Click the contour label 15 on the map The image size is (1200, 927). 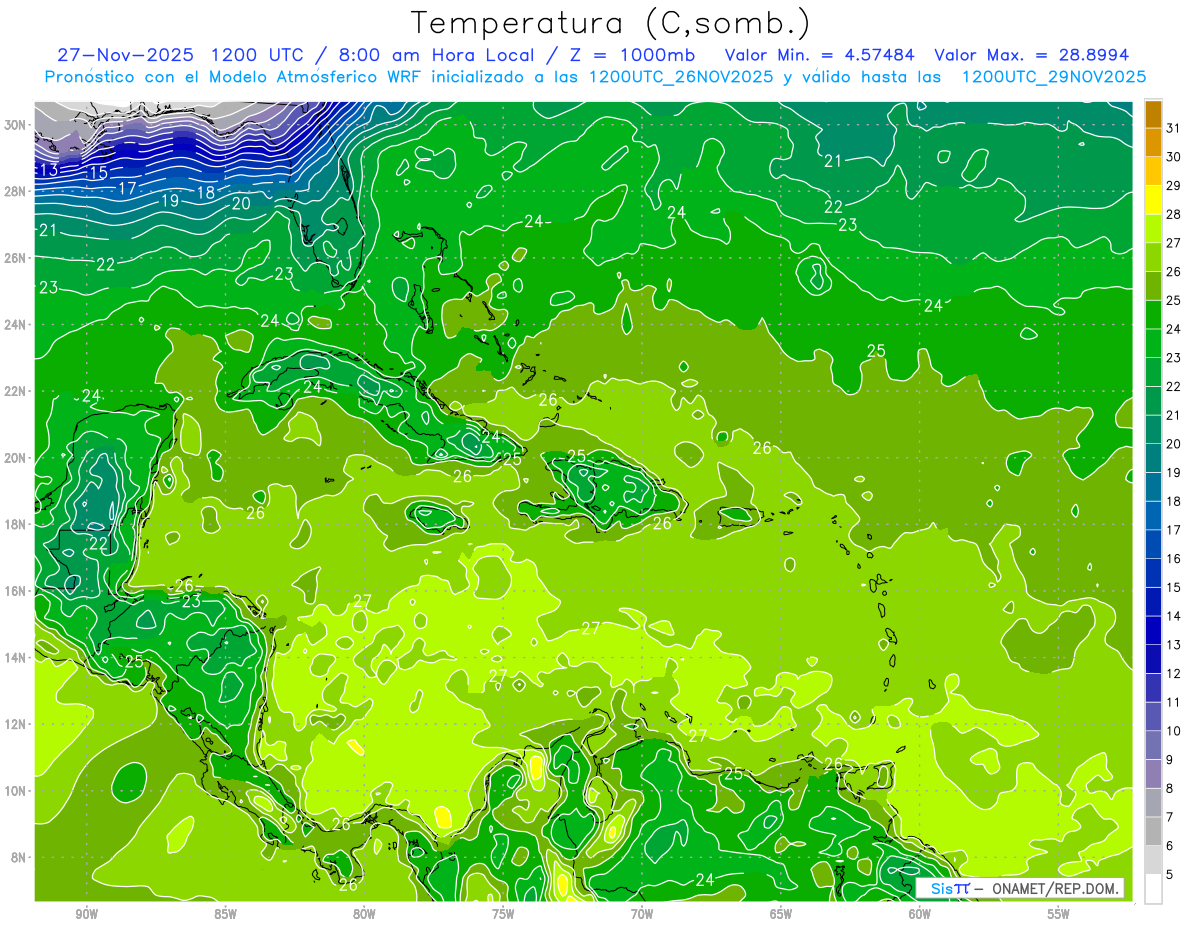tap(97, 173)
